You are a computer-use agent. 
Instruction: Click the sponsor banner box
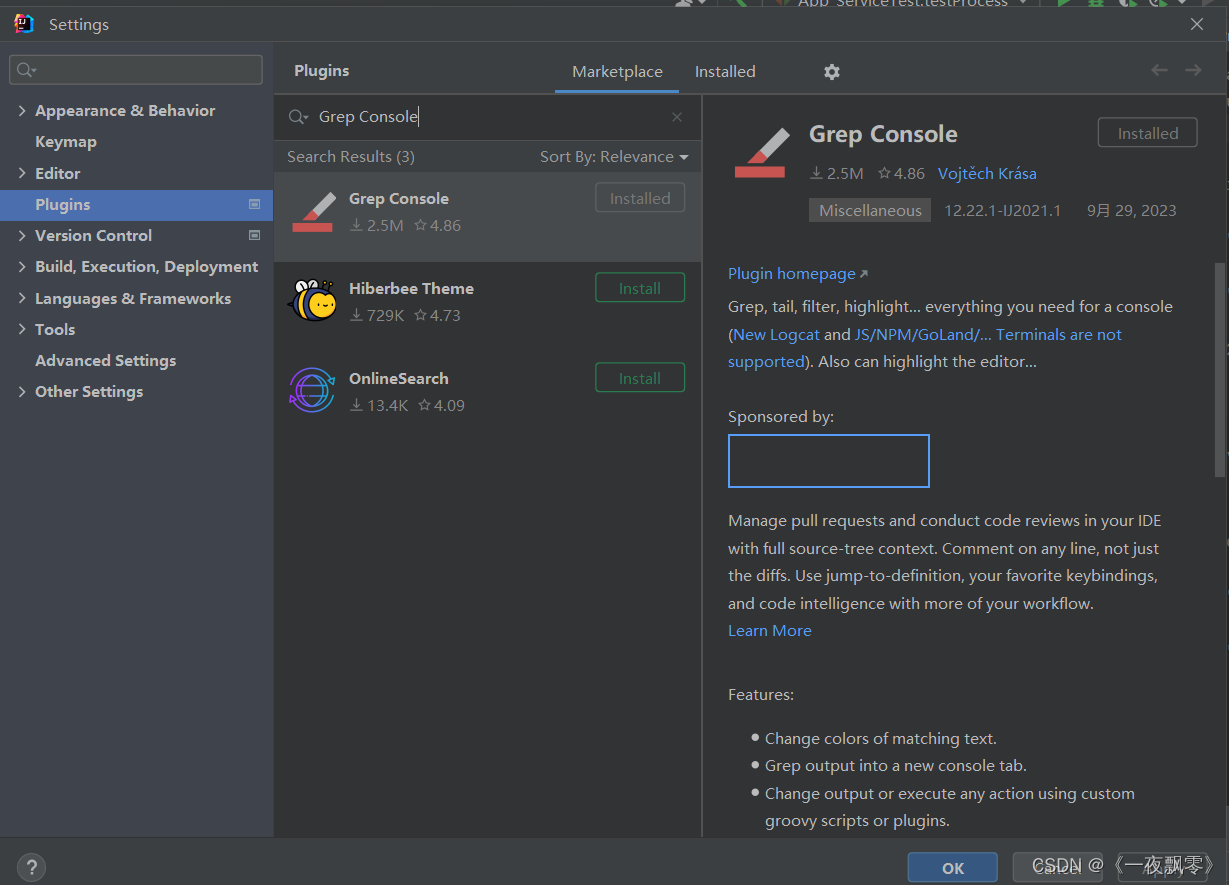coord(829,461)
